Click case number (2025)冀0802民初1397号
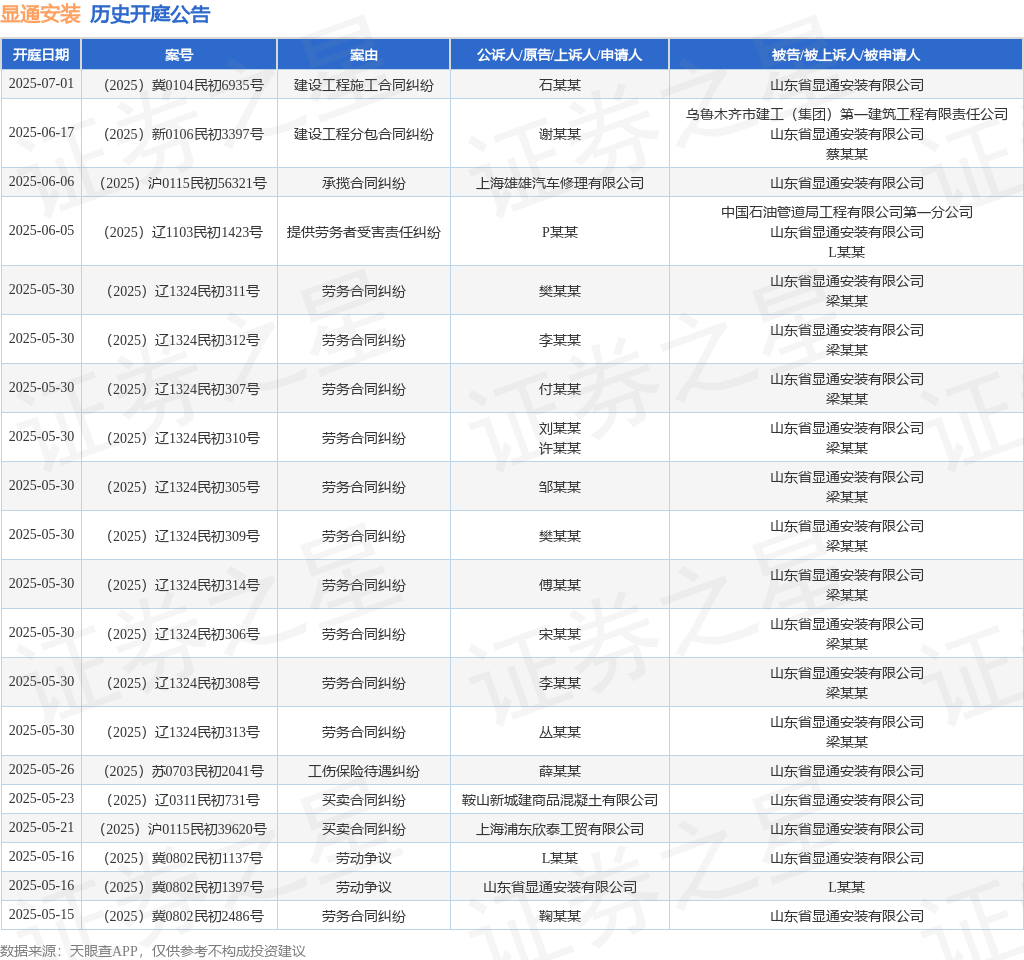 coord(179,887)
